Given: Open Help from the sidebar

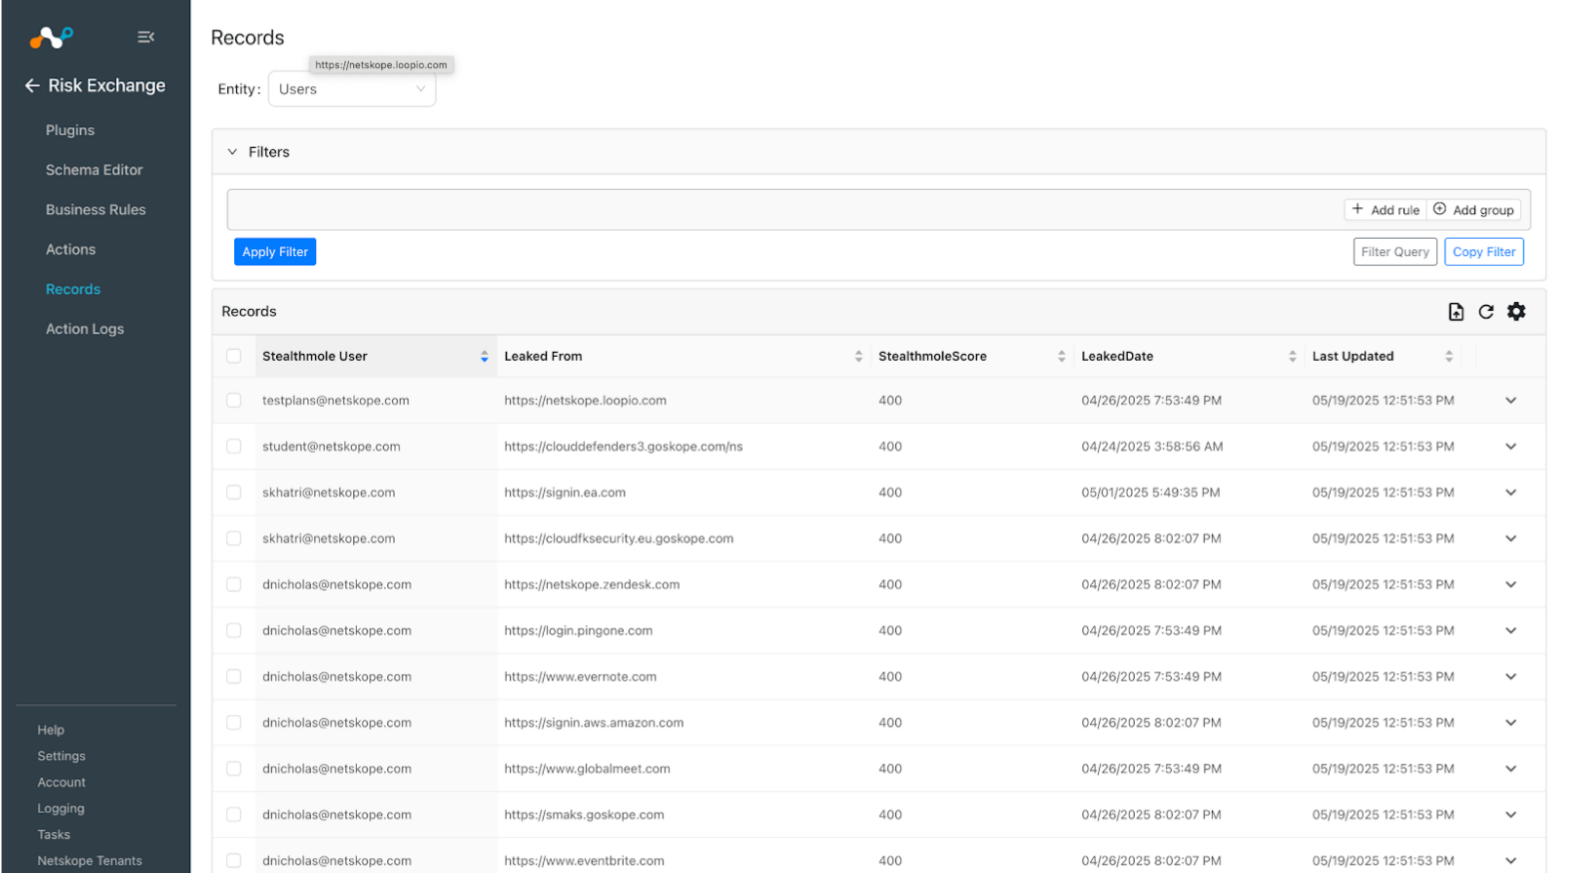Looking at the screenshot, I should point(51,730).
